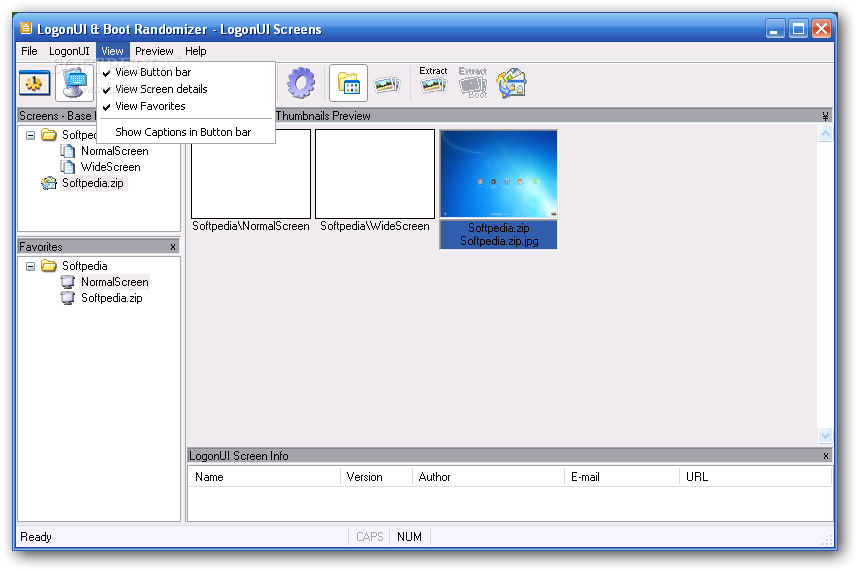Open the Preview menu

[x=154, y=51]
